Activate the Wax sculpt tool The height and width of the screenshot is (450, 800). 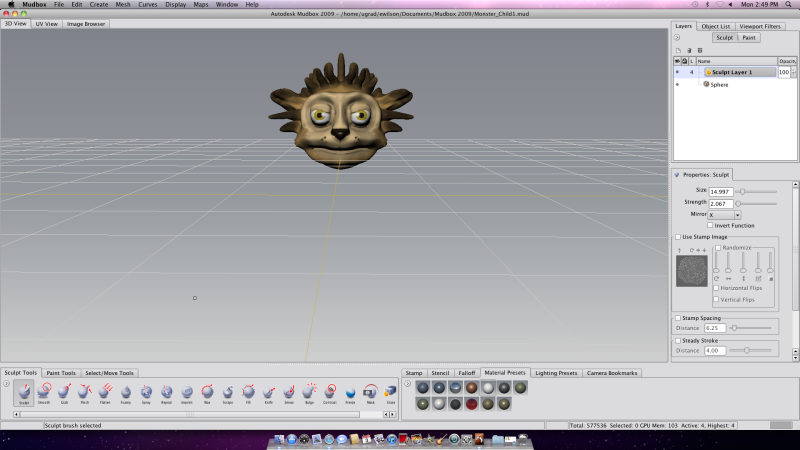click(207, 392)
